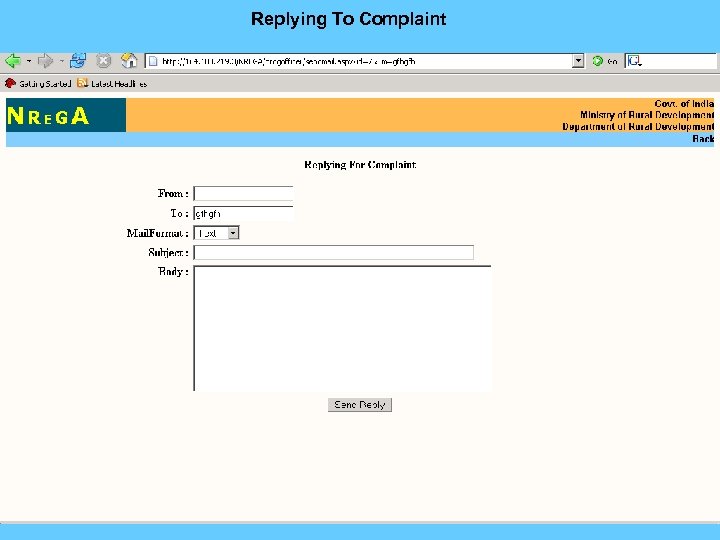The image size is (720, 540).
Task: Click the Ministry of Rural Development text
Action: (647, 115)
